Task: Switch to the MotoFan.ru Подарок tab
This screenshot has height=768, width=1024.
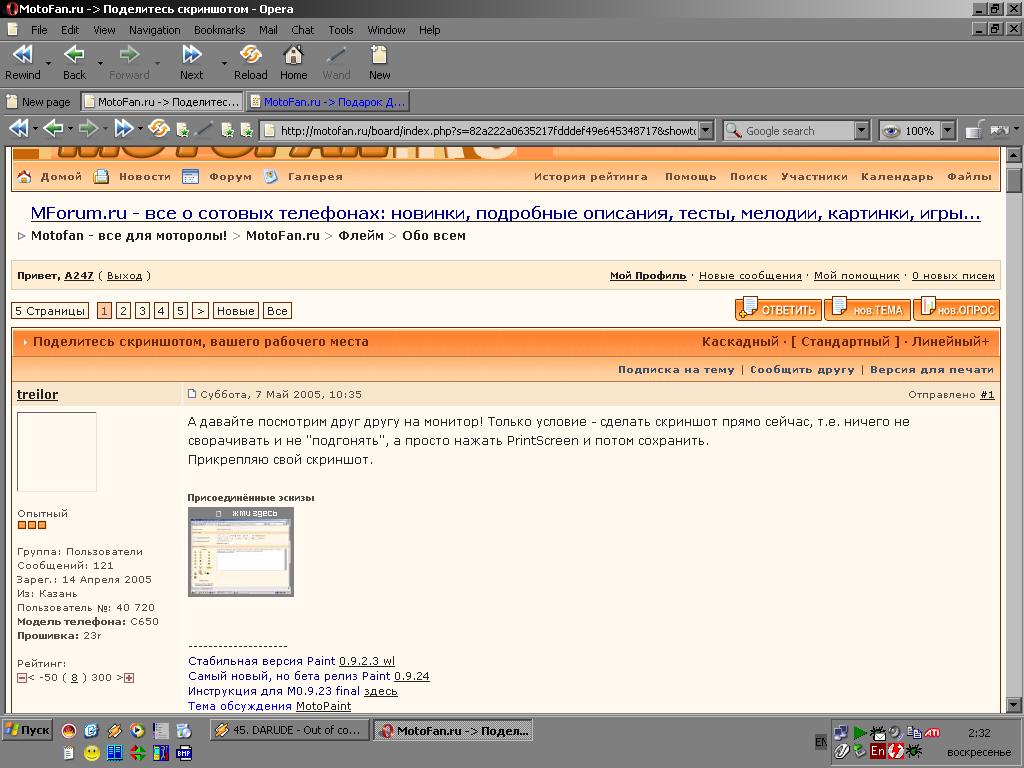Action: pyautogui.click(x=328, y=102)
